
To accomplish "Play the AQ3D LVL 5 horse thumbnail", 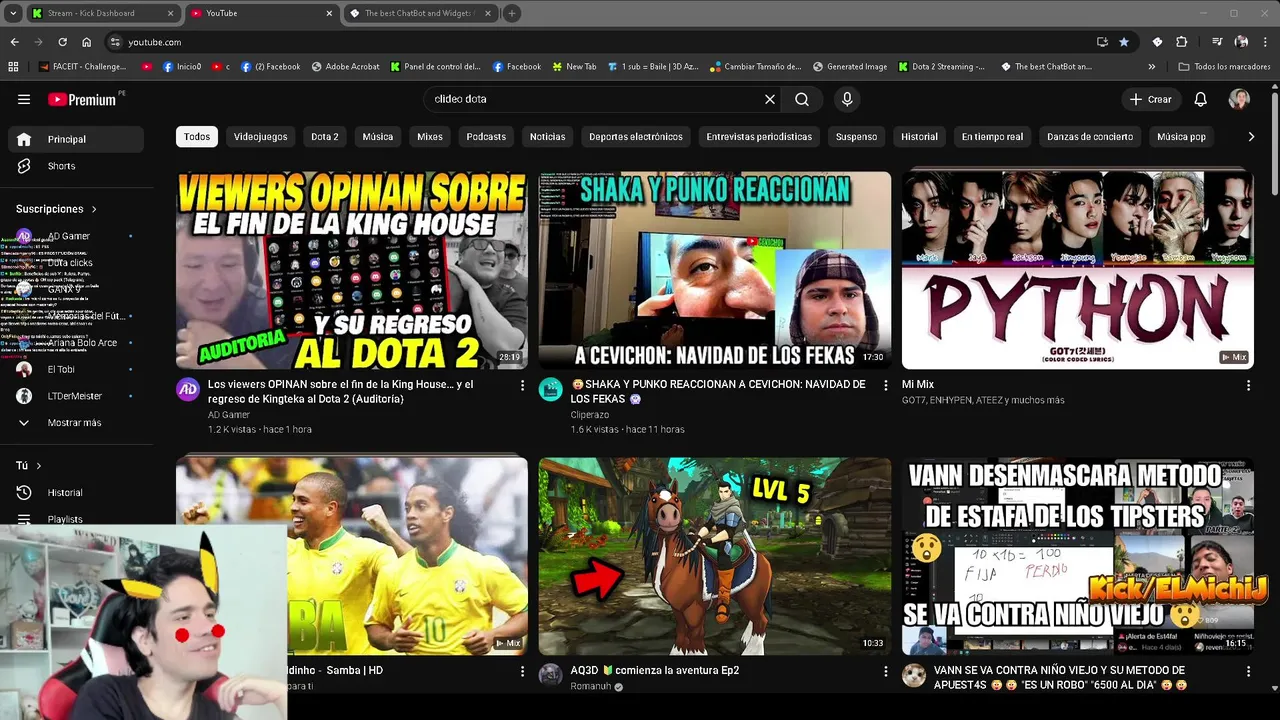I will click(x=715, y=556).
